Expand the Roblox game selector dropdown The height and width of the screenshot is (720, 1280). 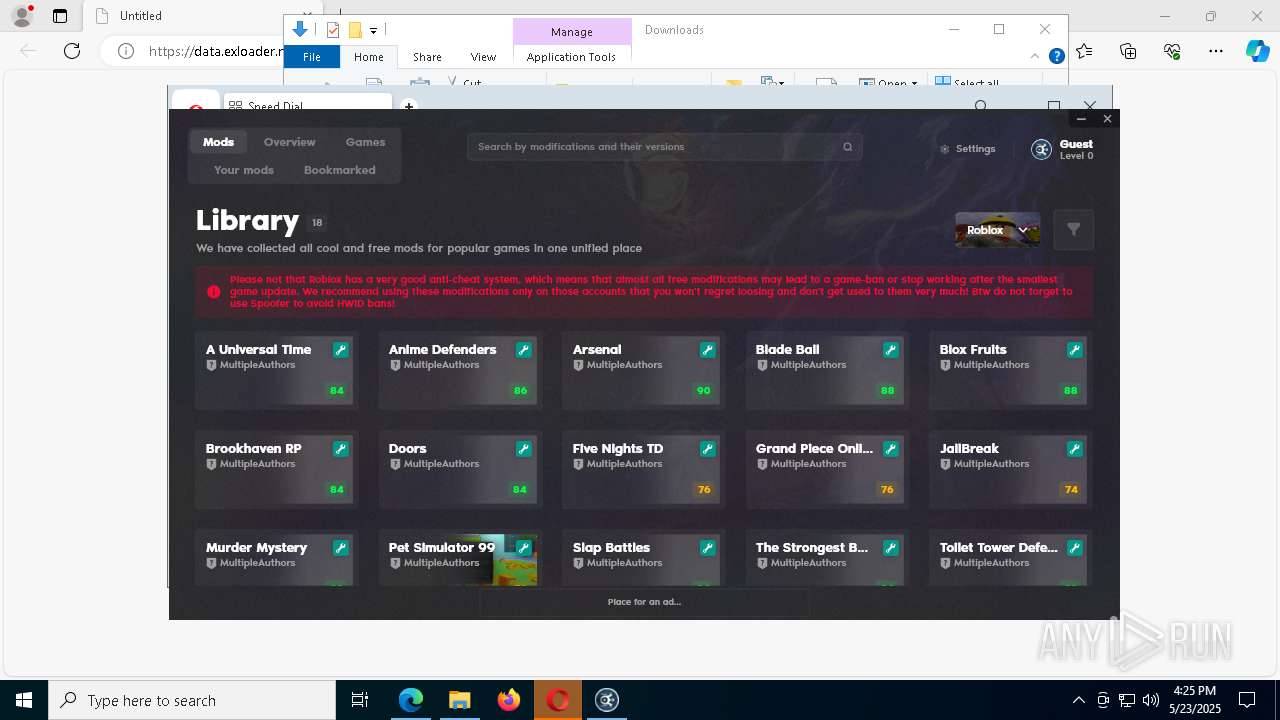pos(997,230)
